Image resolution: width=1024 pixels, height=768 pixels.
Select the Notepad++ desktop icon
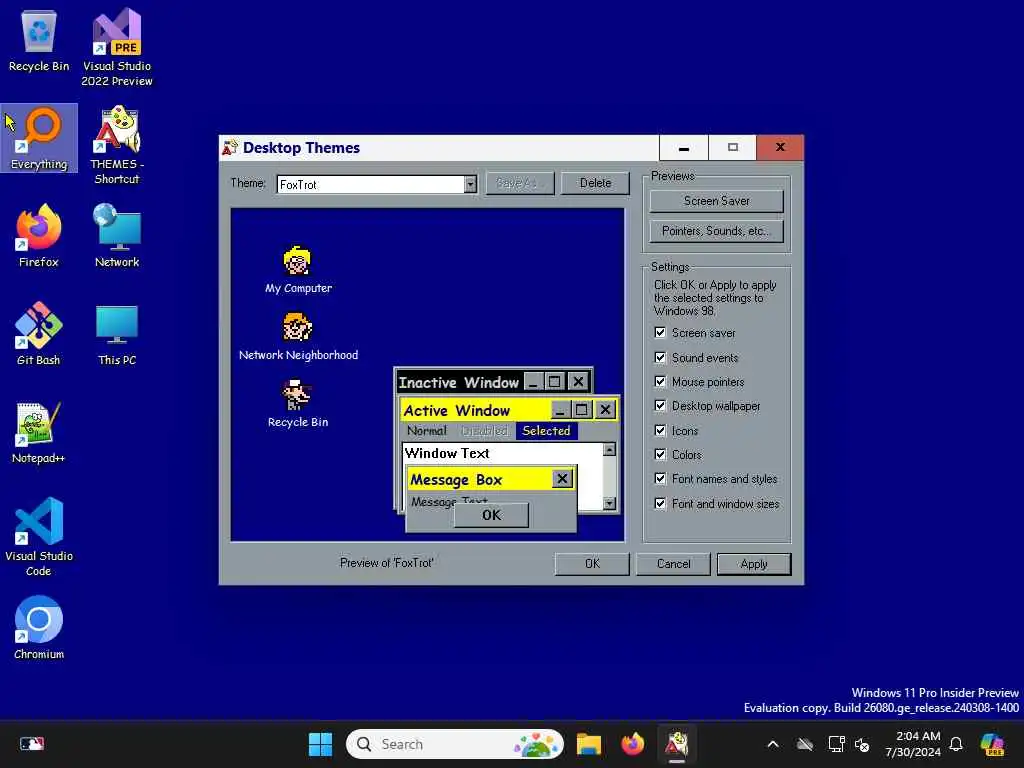pyautogui.click(x=39, y=432)
